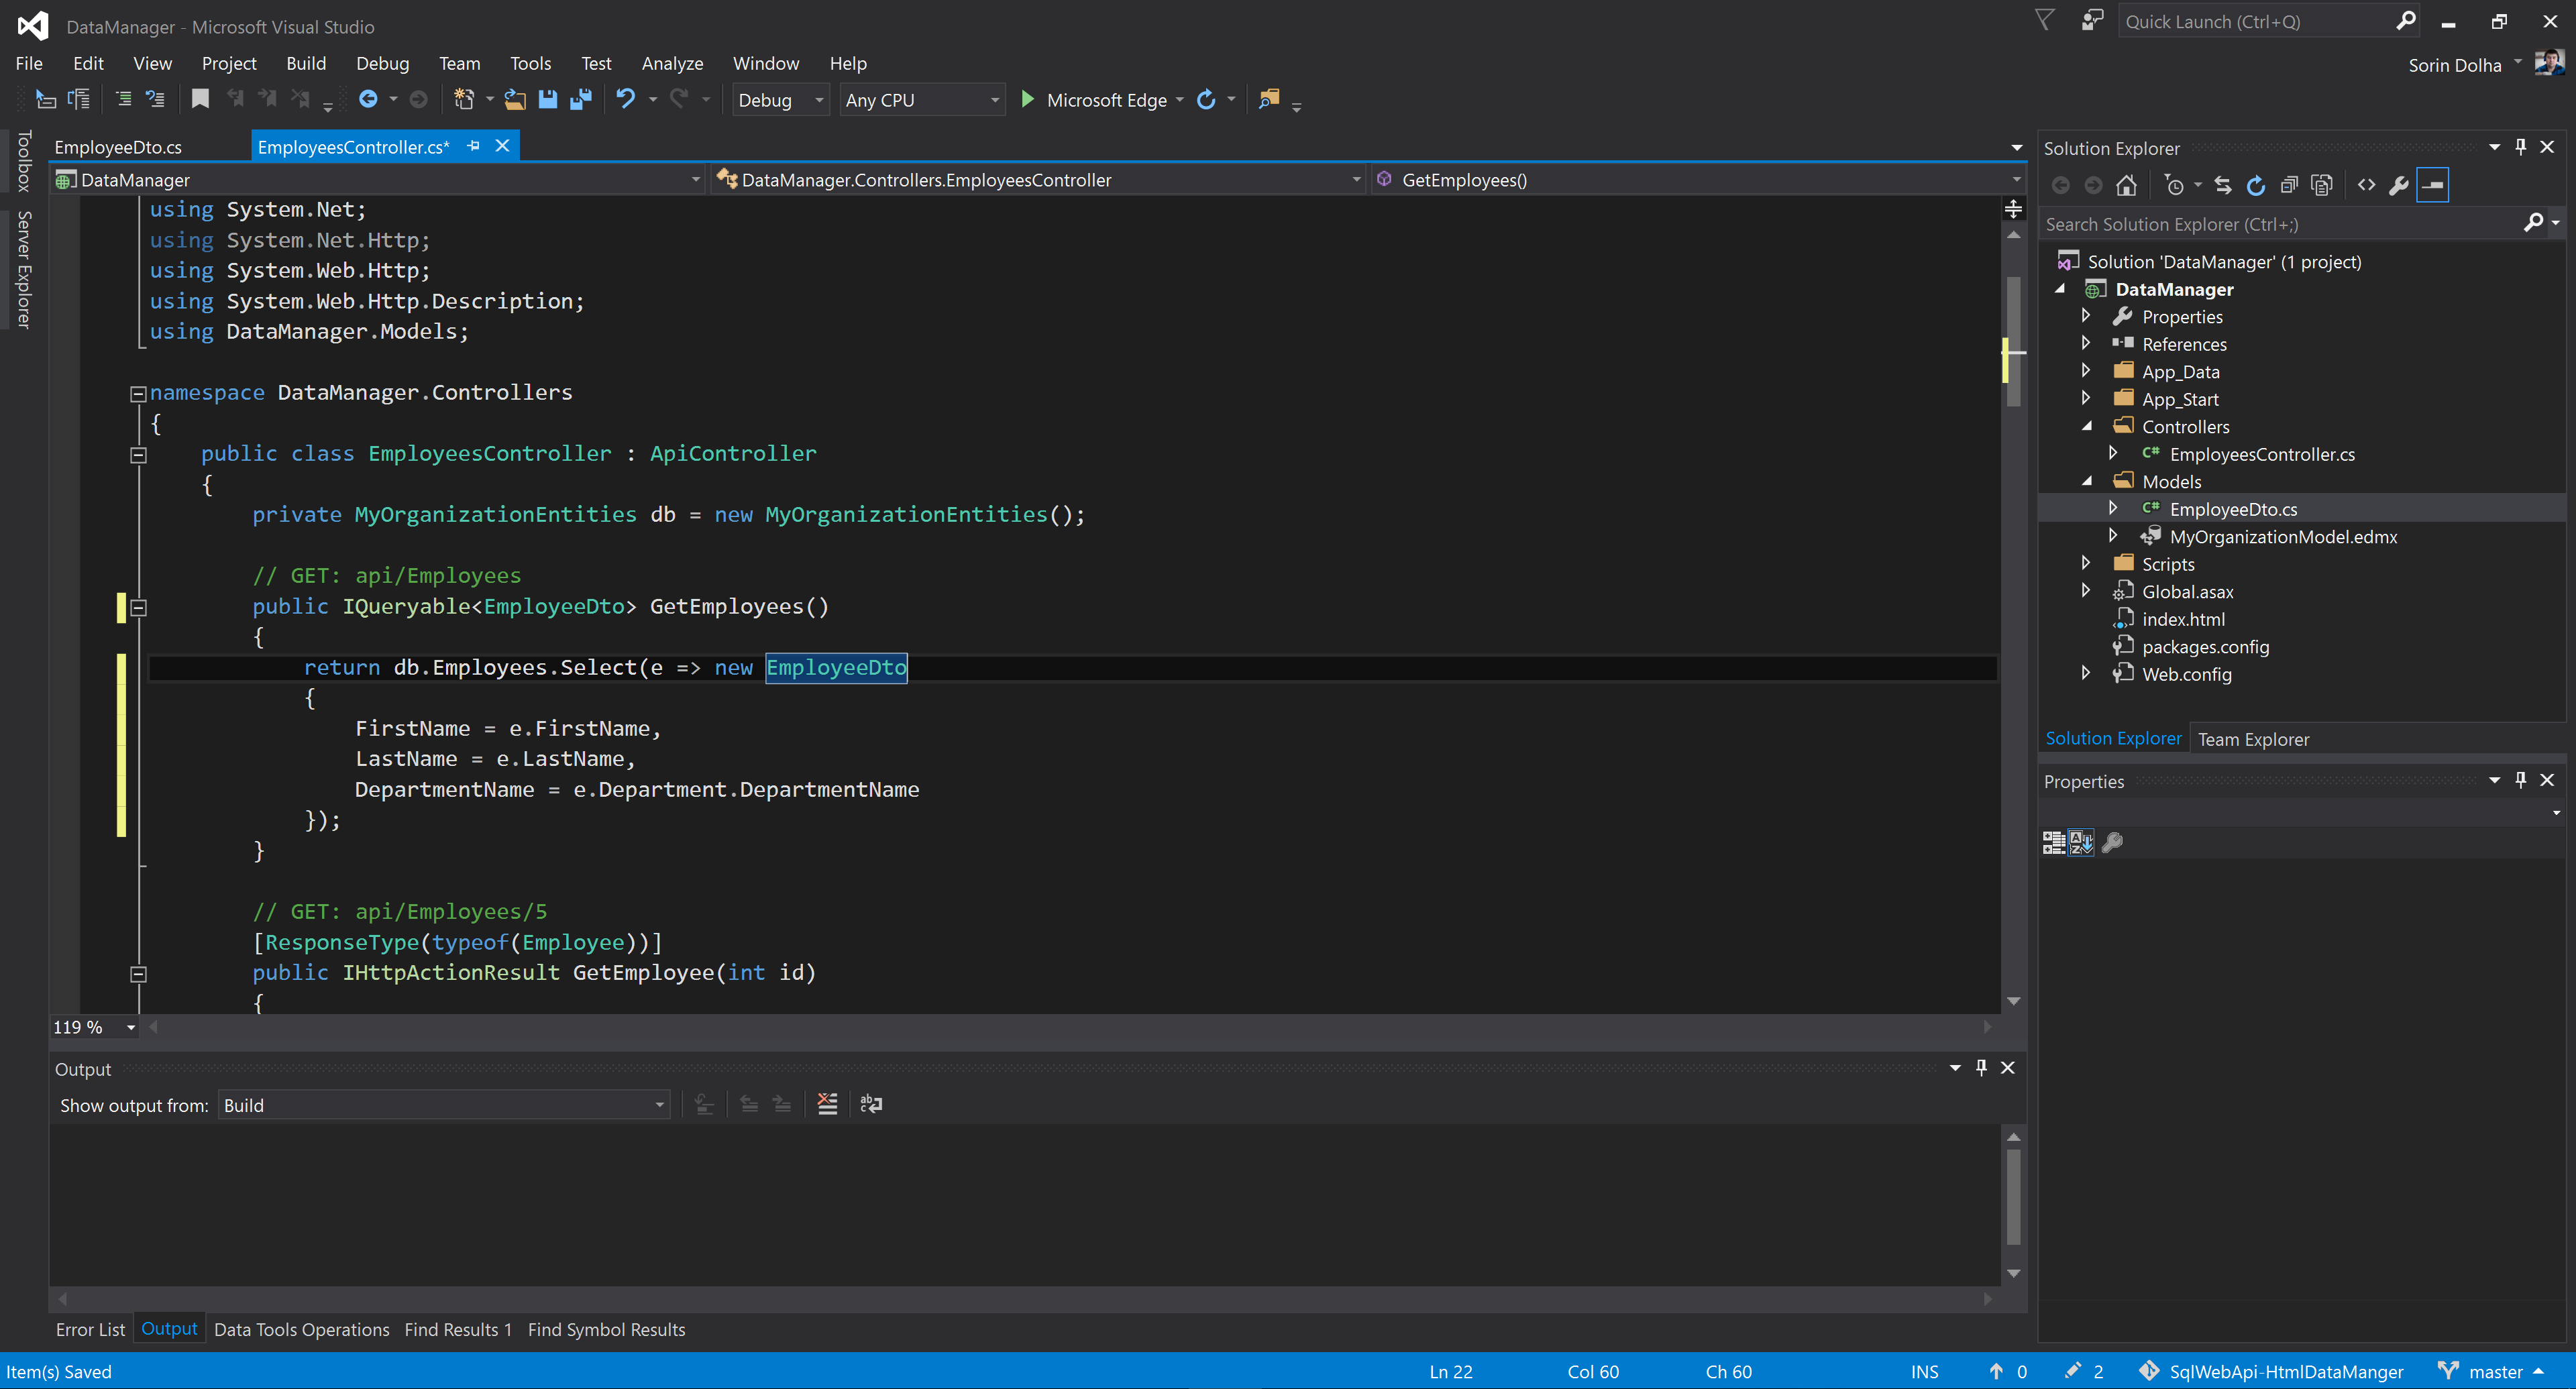
Task: Click the Save All toolbar icon
Action: tap(580, 99)
